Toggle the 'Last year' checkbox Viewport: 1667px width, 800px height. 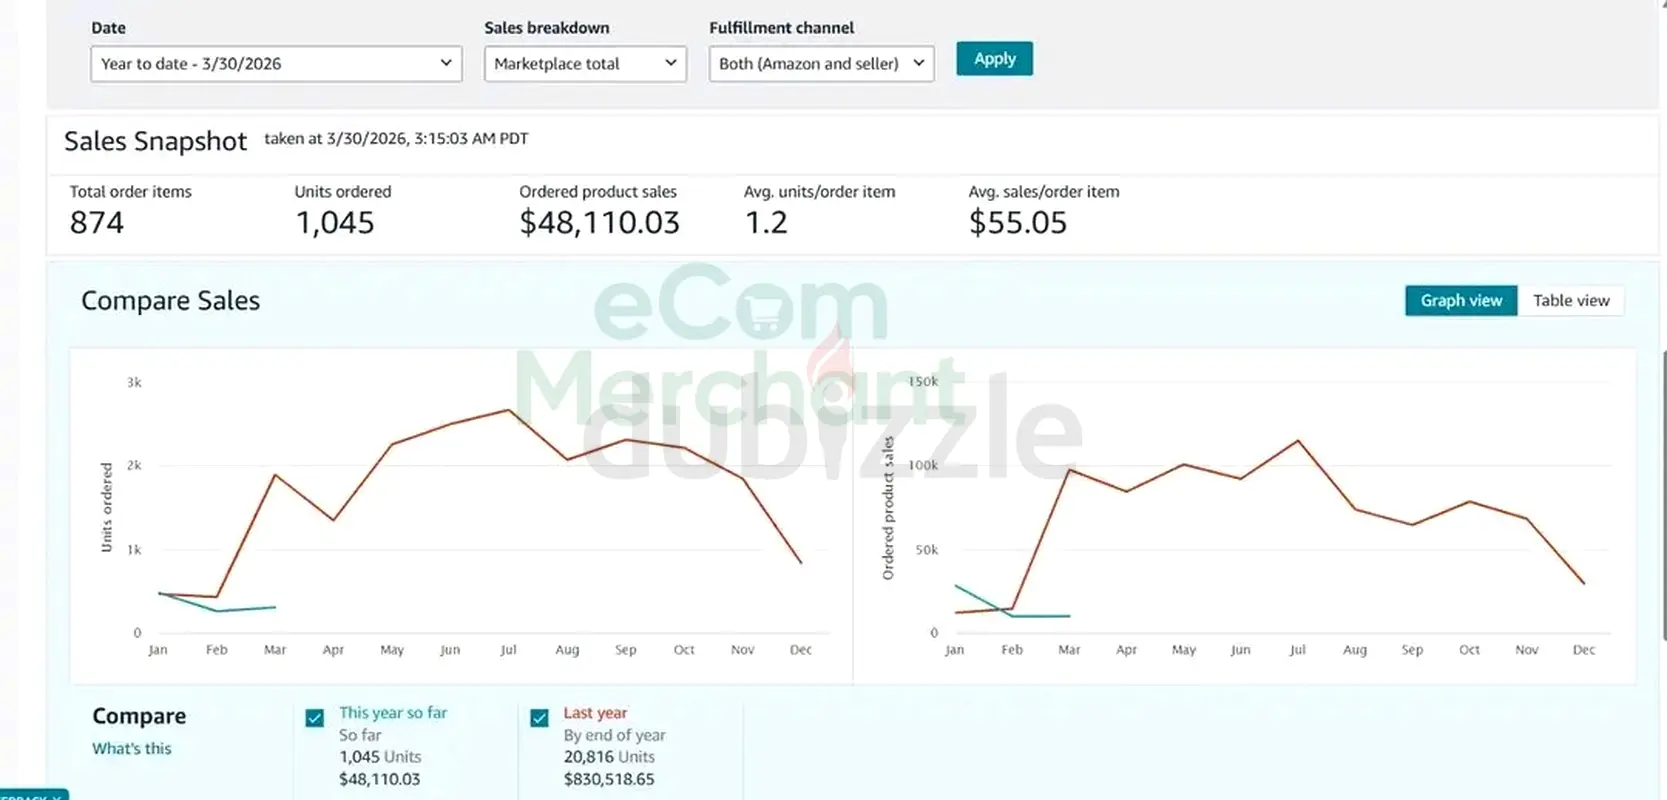(540, 718)
